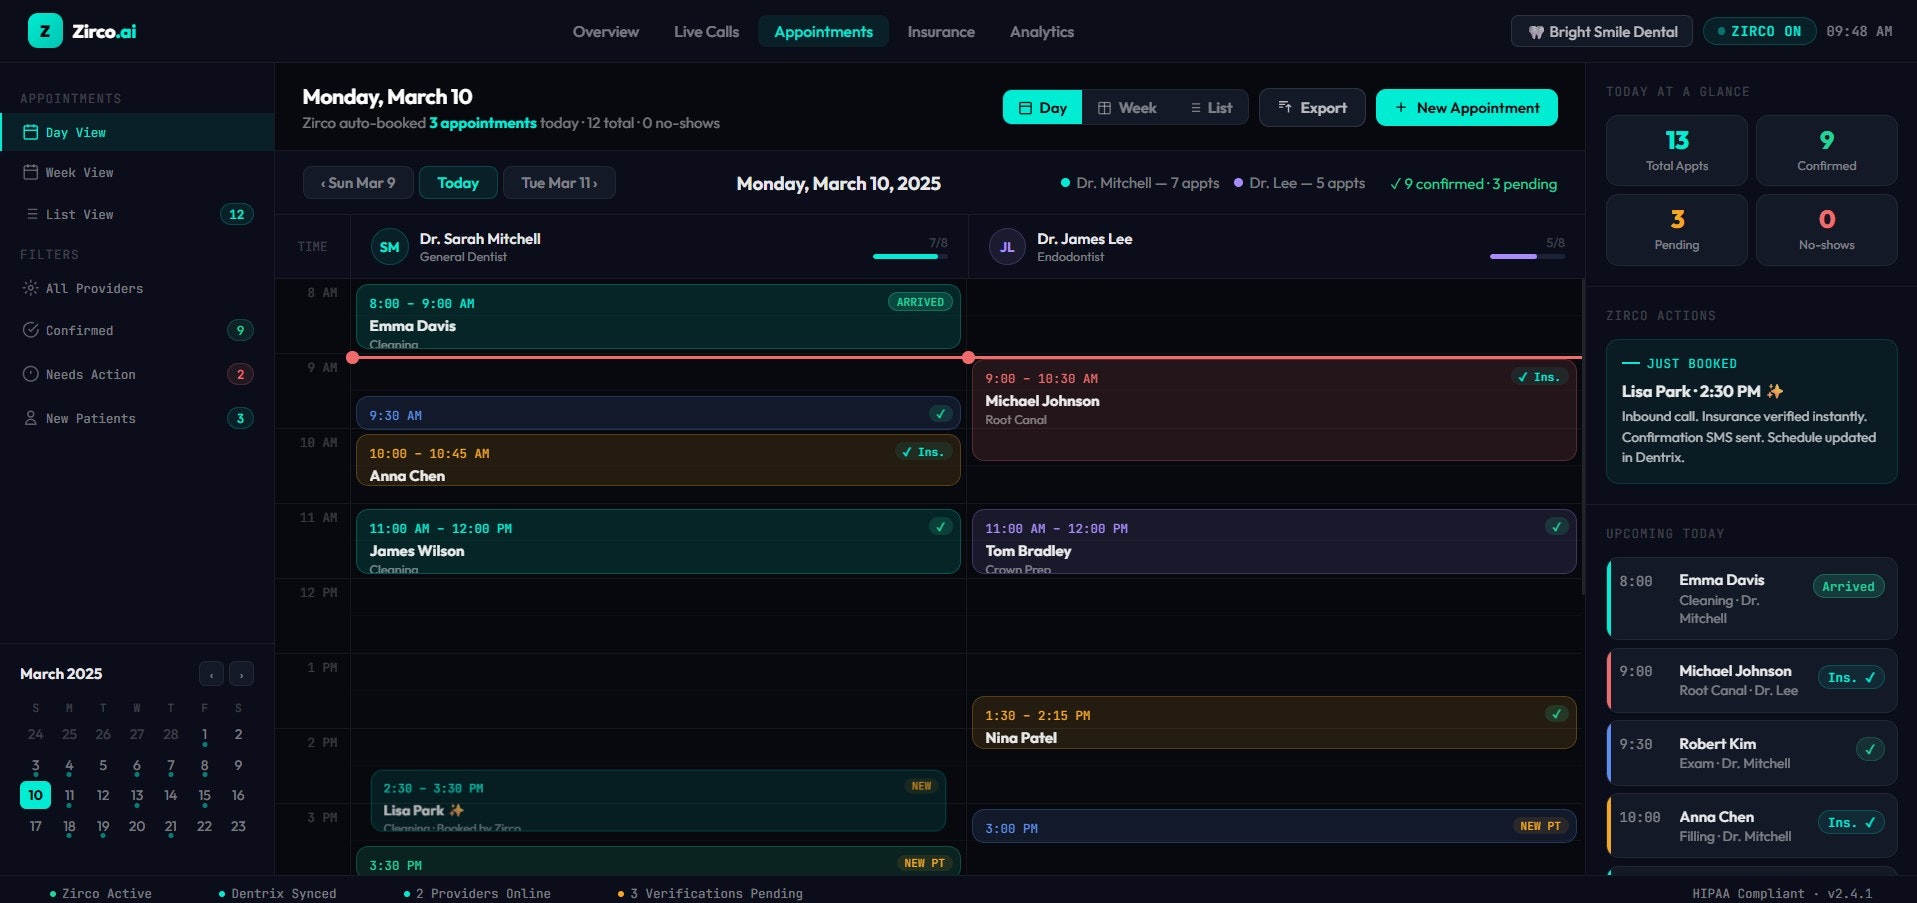Create a New Appointment
Viewport: 1917px width, 903px height.
pyautogui.click(x=1466, y=107)
